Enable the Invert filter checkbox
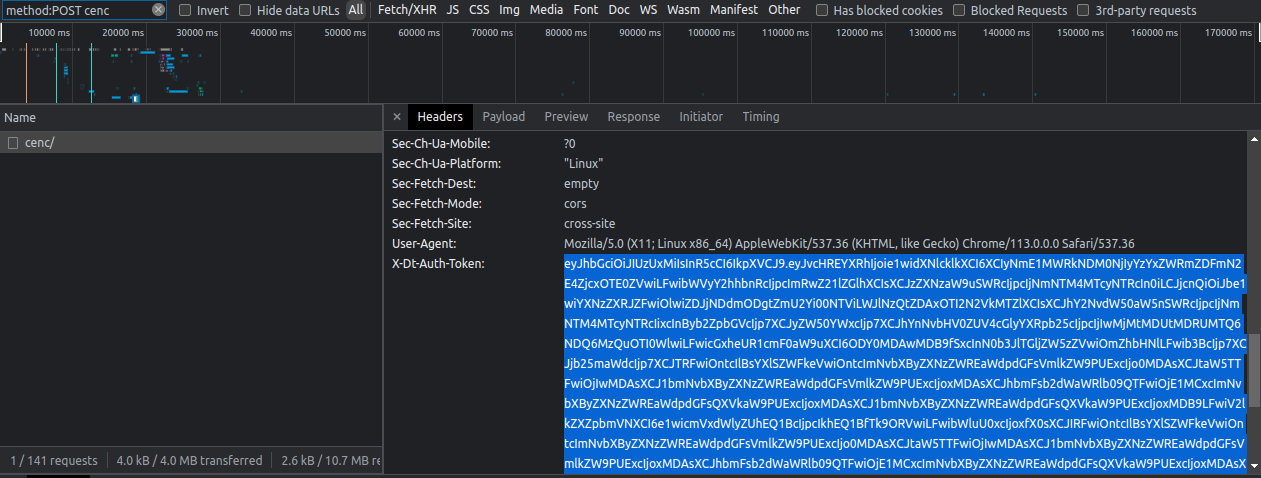This screenshot has width=1261, height=478. [185, 11]
